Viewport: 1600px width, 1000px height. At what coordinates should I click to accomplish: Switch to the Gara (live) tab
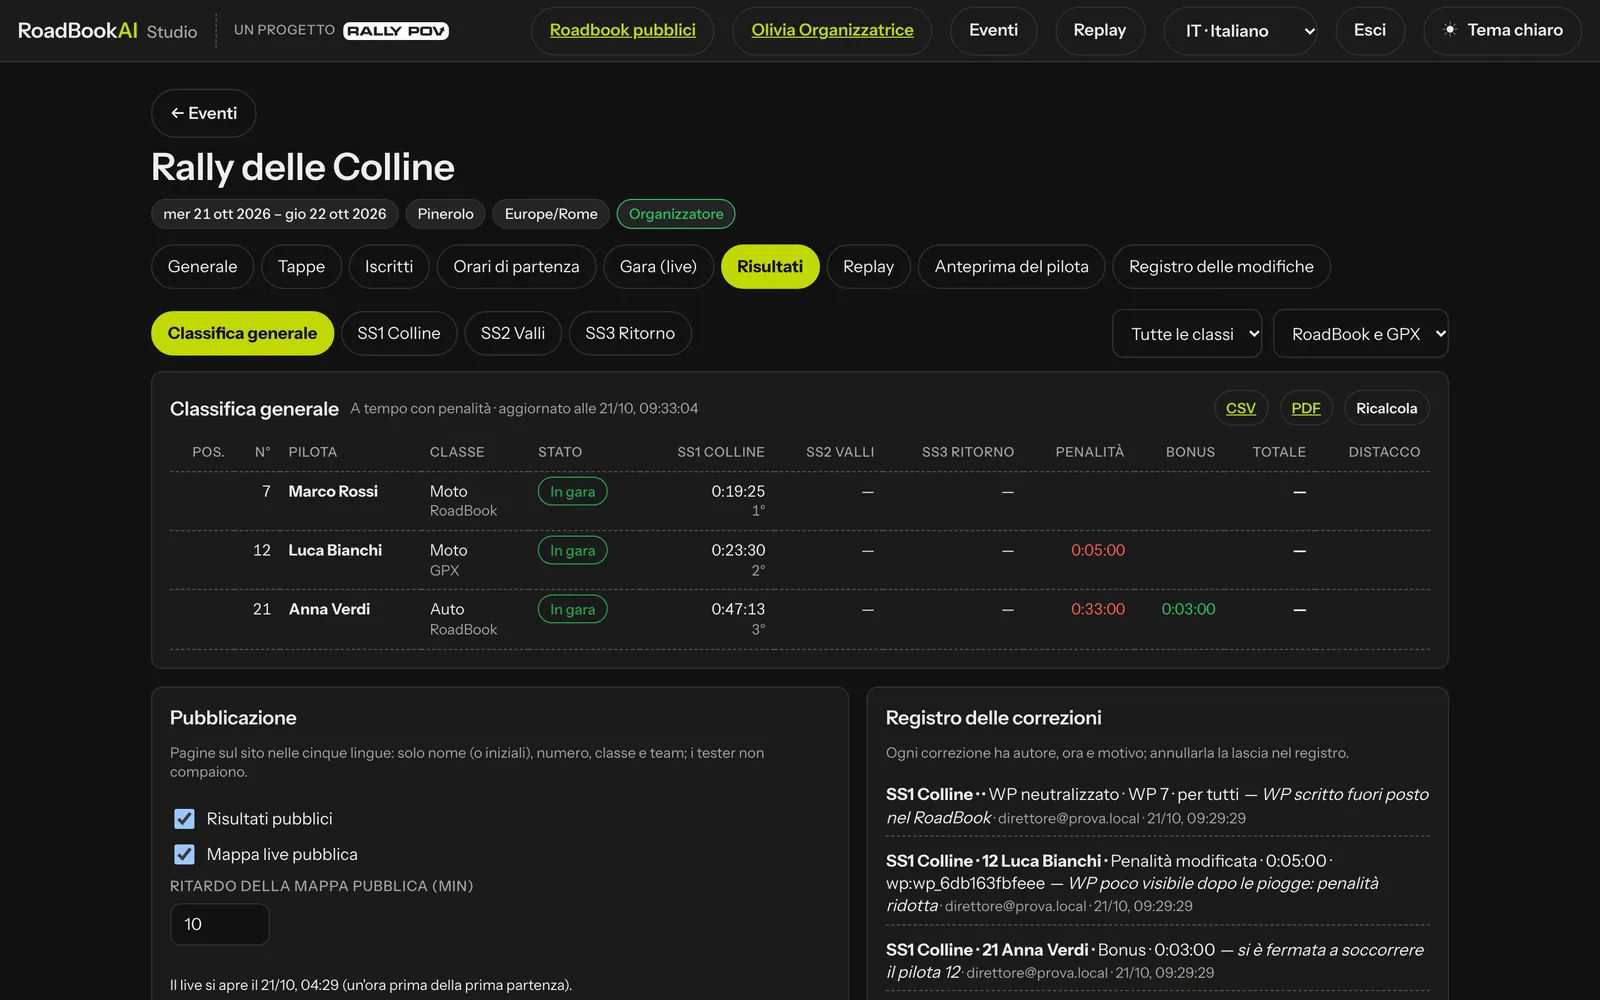pos(658,267)
